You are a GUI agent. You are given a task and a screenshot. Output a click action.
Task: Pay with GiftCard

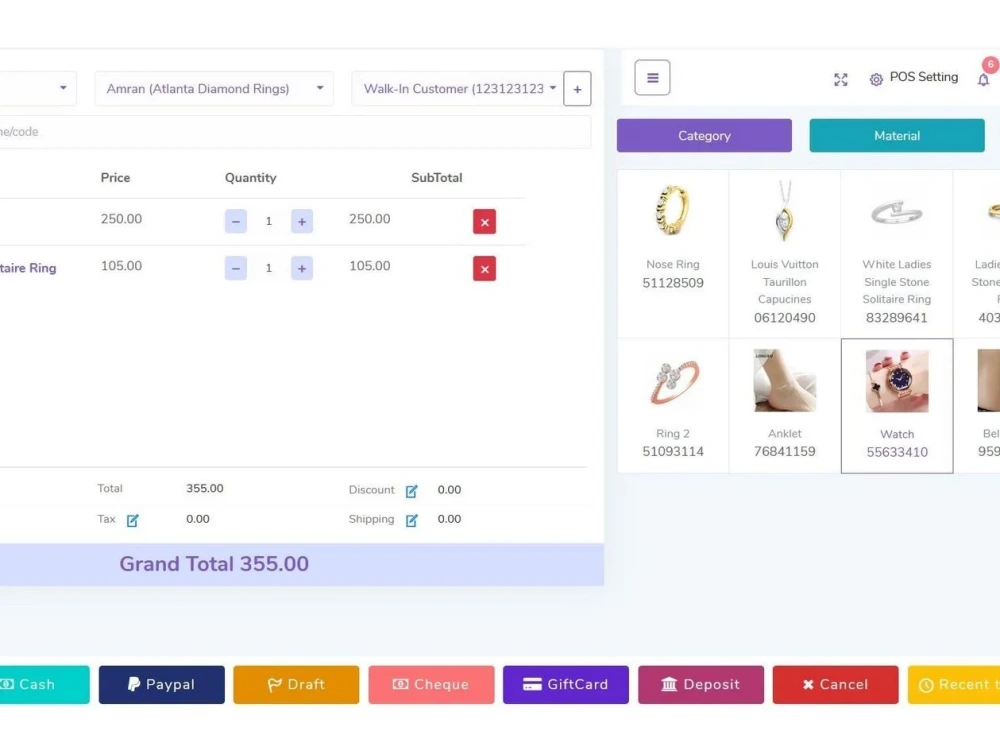[x=566, y=685]
